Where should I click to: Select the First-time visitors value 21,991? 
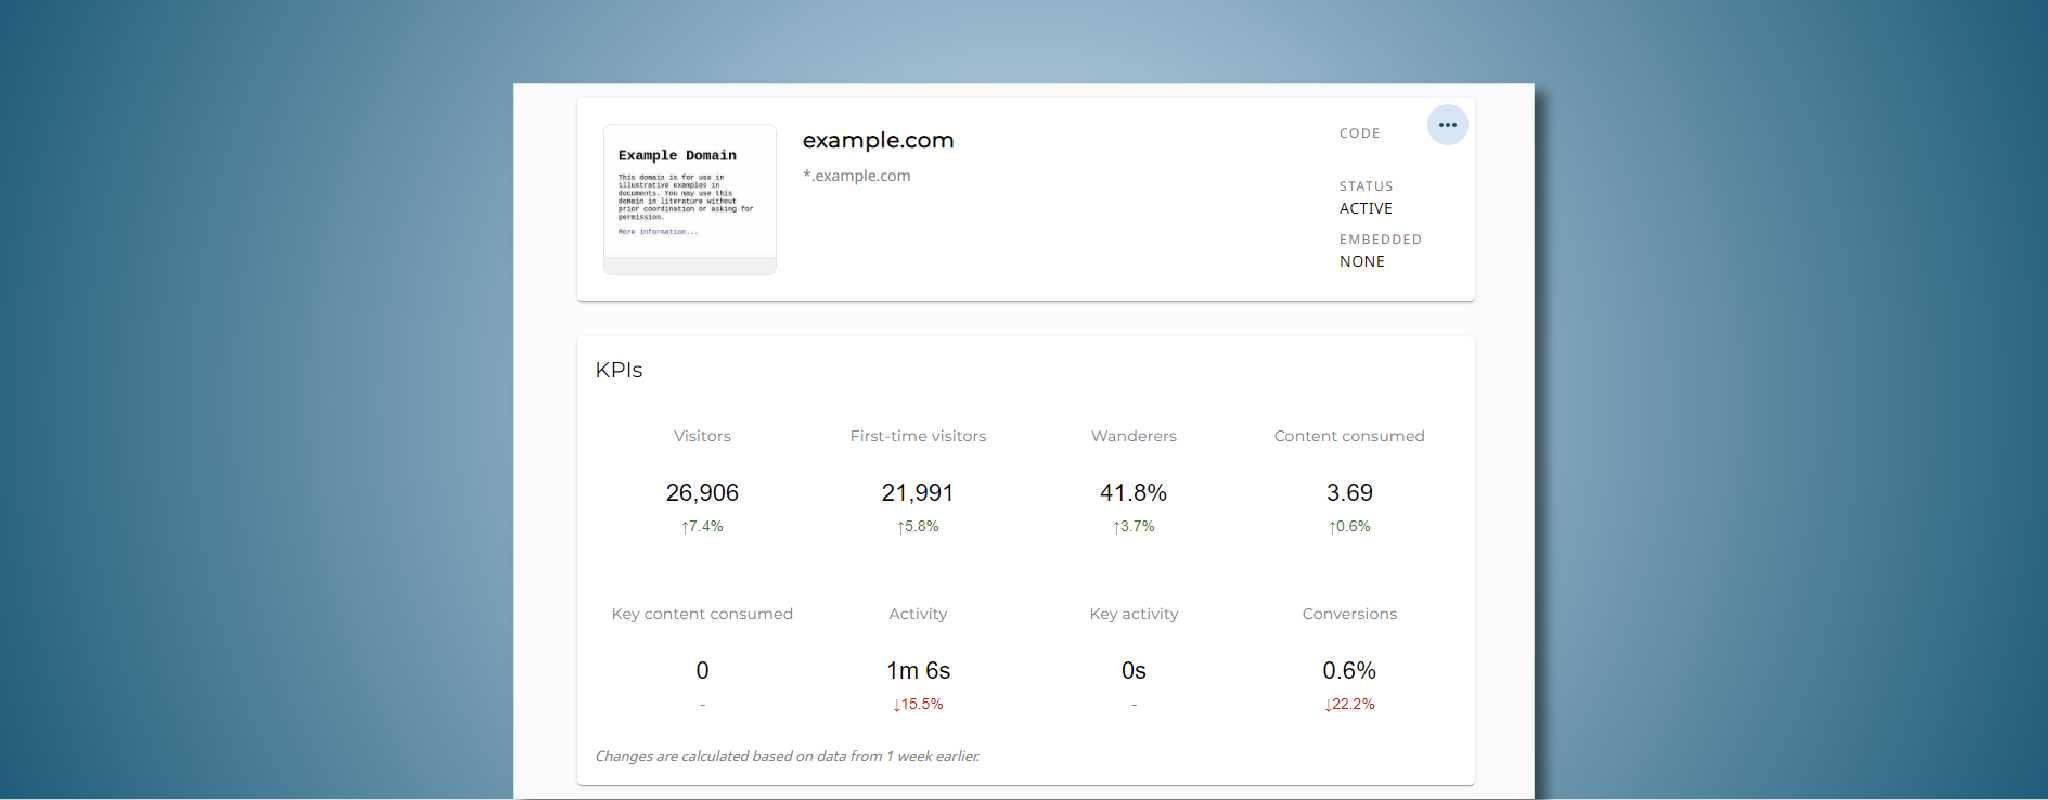pyautogui.click(x=917, y=493)
